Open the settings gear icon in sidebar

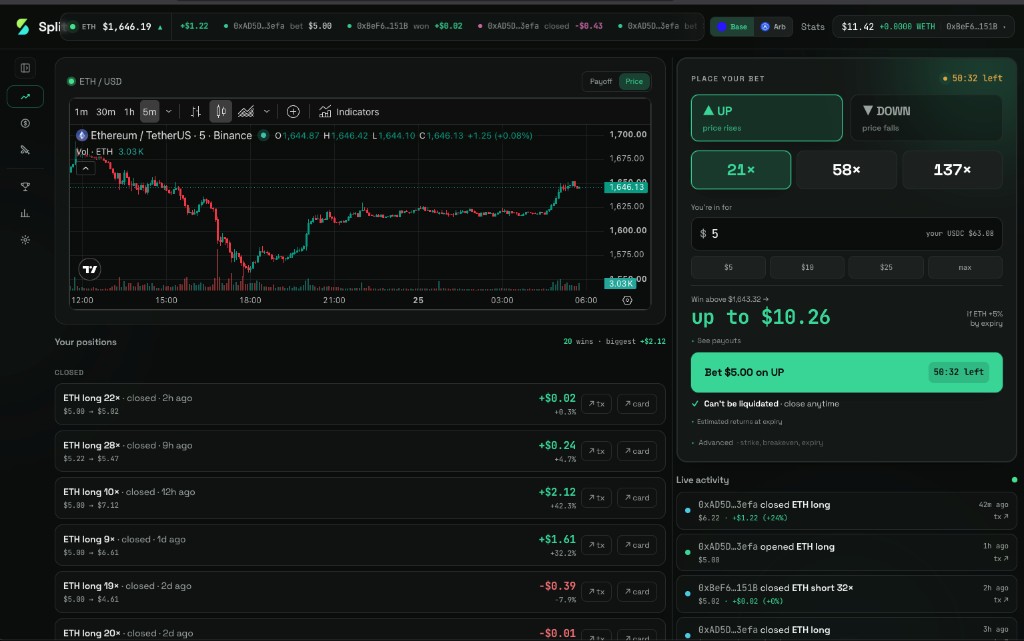[25, 240]
